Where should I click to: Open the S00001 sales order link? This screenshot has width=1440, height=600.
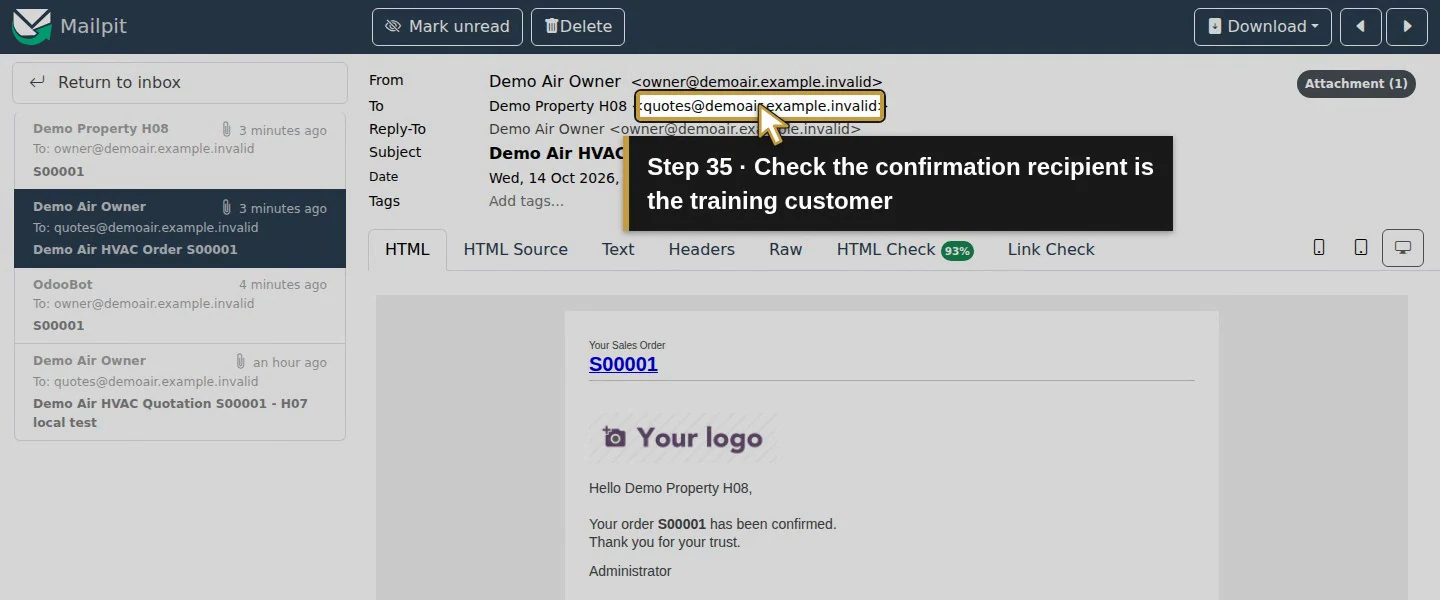coord(623,364)
